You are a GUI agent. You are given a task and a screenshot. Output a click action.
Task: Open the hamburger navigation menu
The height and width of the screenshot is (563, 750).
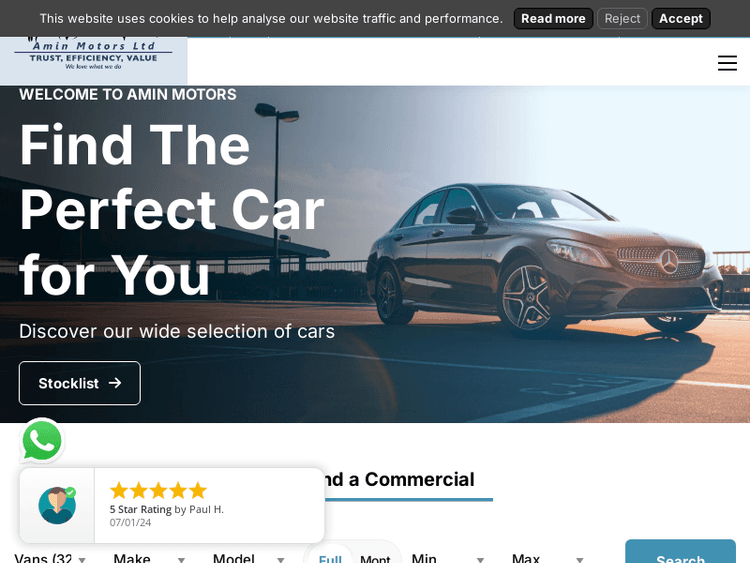727,63
